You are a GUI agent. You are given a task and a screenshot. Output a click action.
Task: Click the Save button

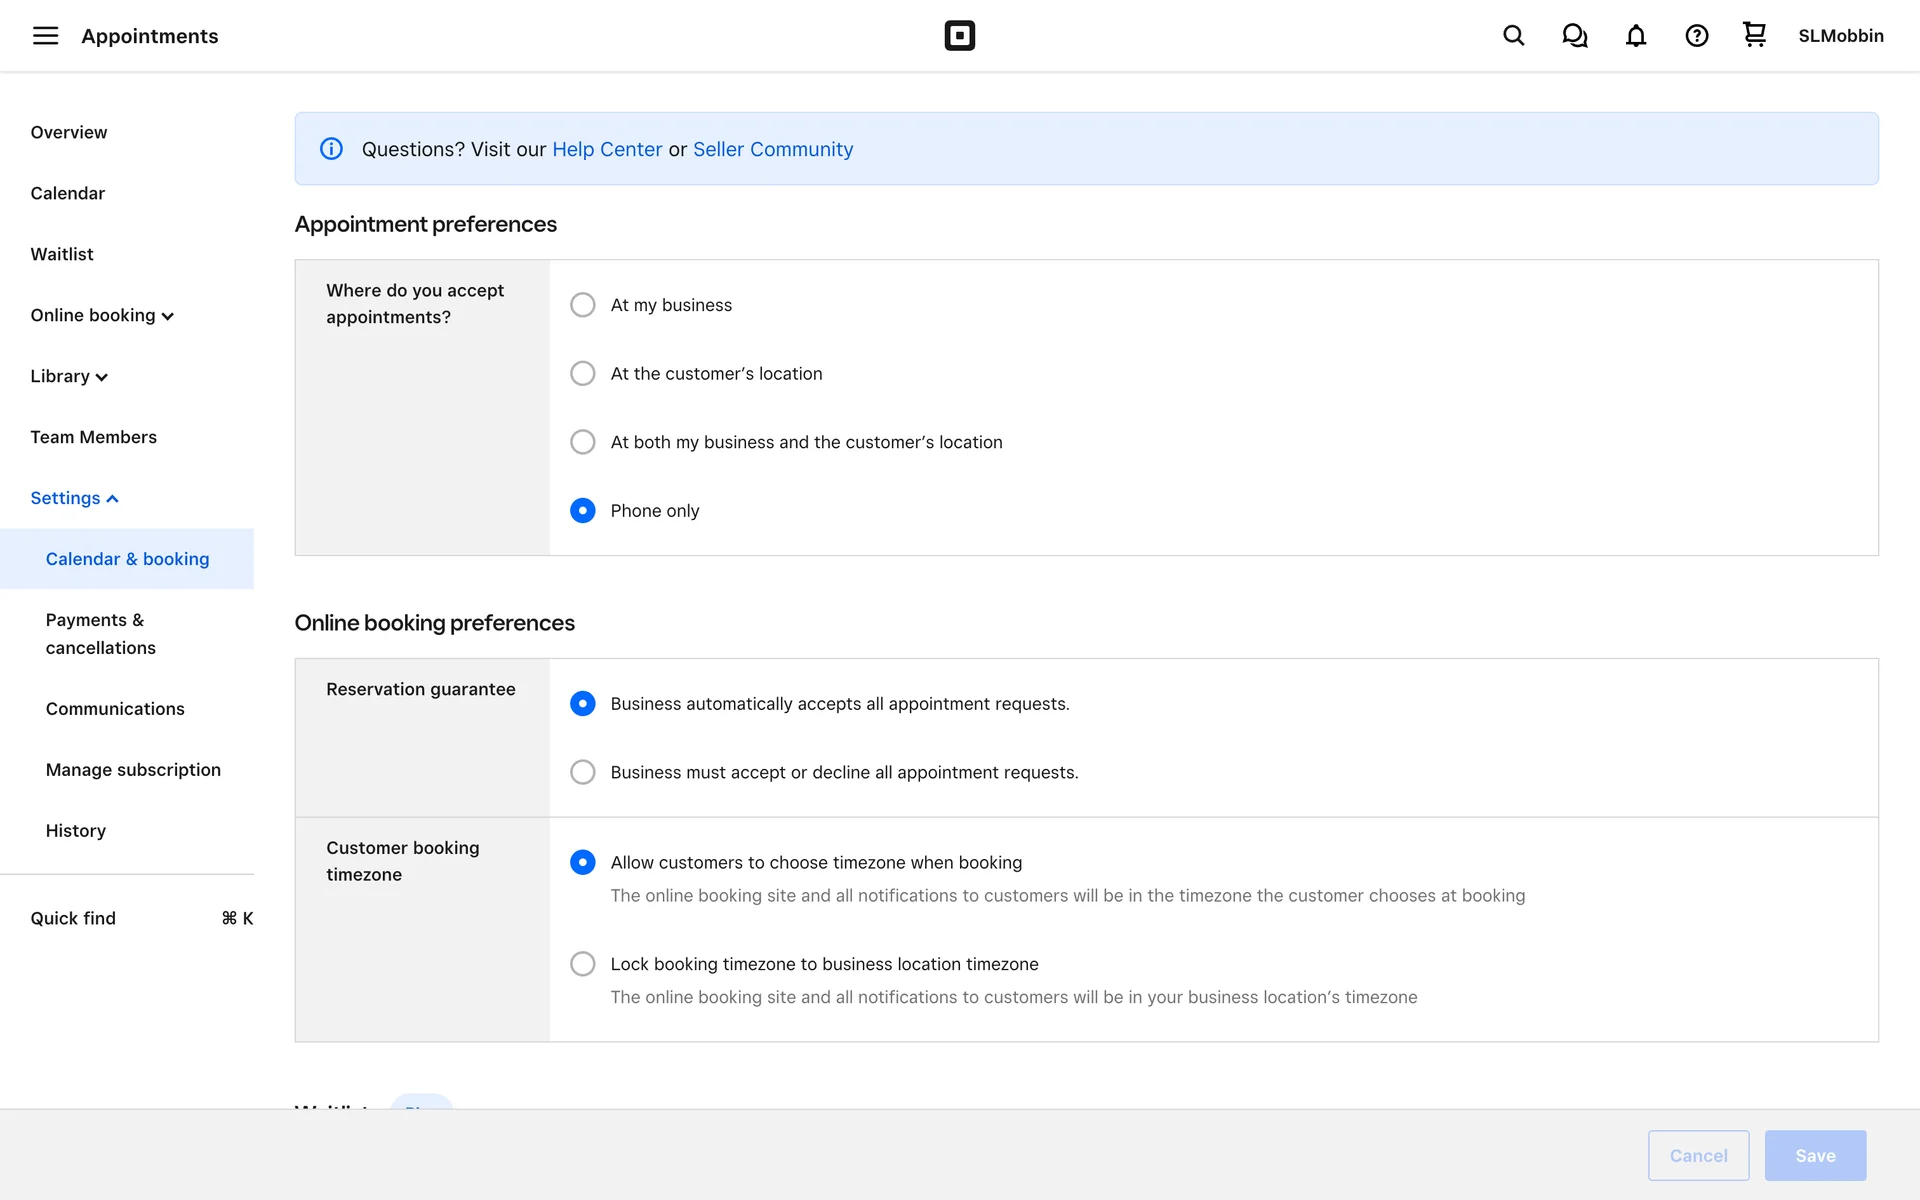click(x=1814, y=1156)
